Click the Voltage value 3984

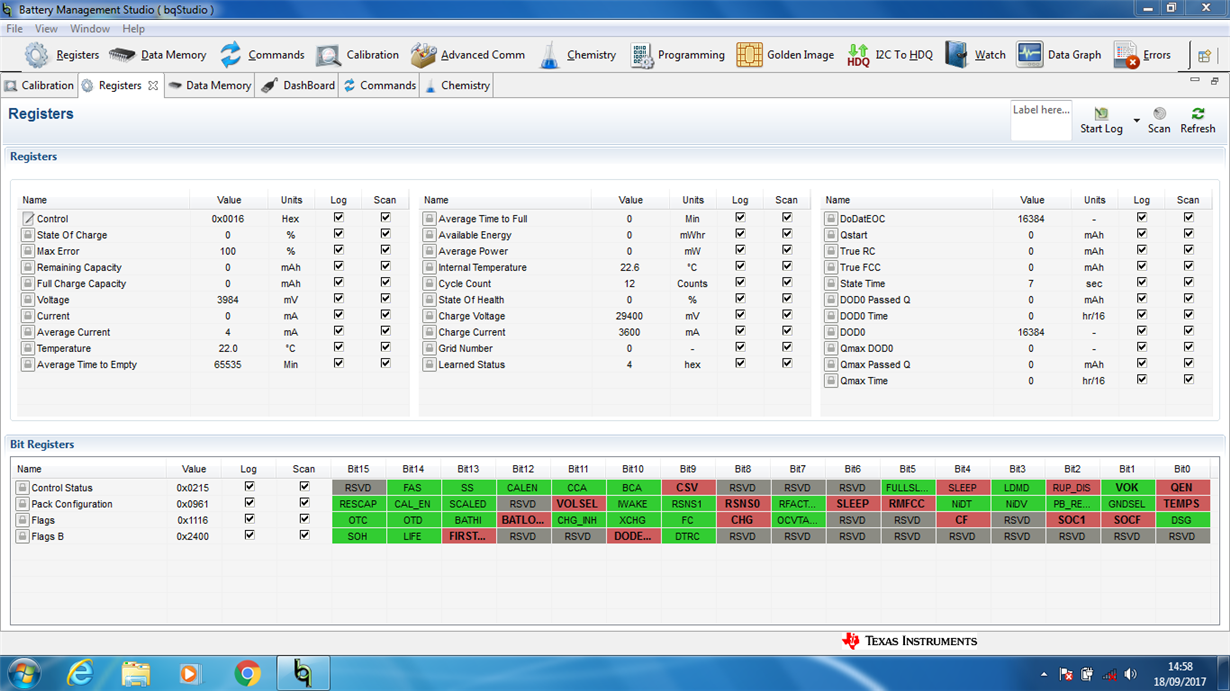point(228,300)
